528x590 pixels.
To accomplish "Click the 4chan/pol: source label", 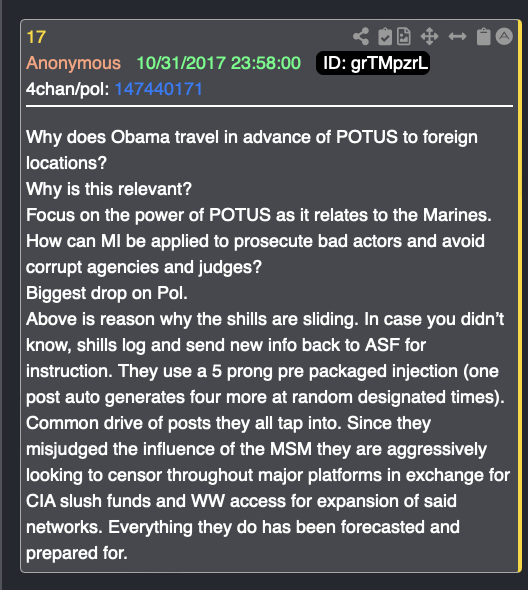I will [x=68, y=89].
